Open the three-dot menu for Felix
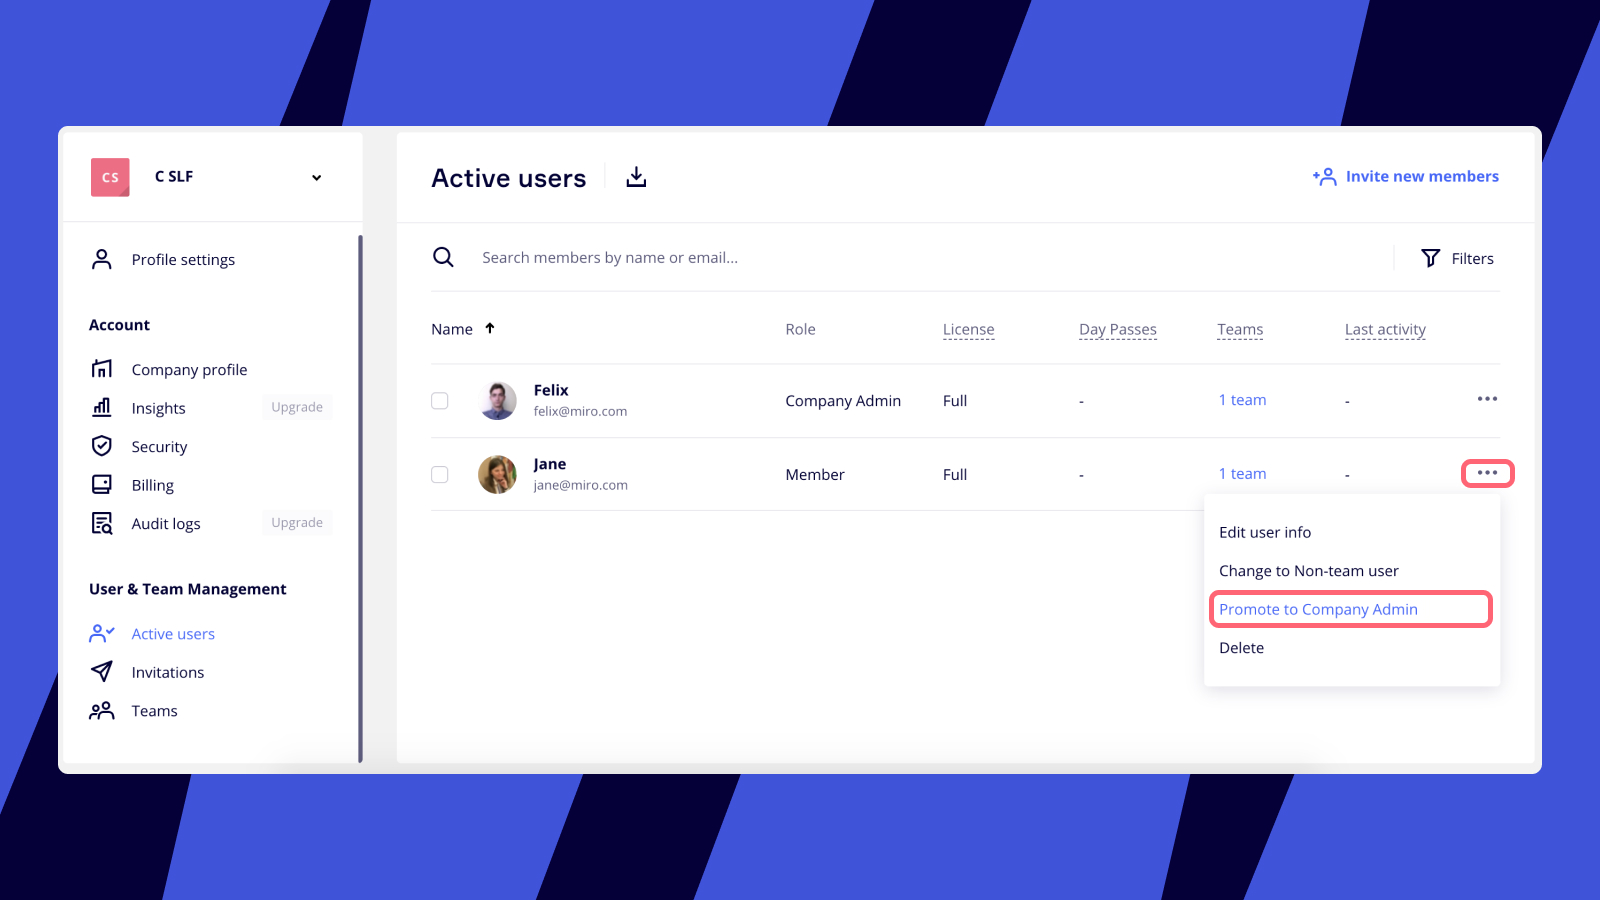Screen dimensions: 1600x900 pyautogui.click(x=1487, y=399)
